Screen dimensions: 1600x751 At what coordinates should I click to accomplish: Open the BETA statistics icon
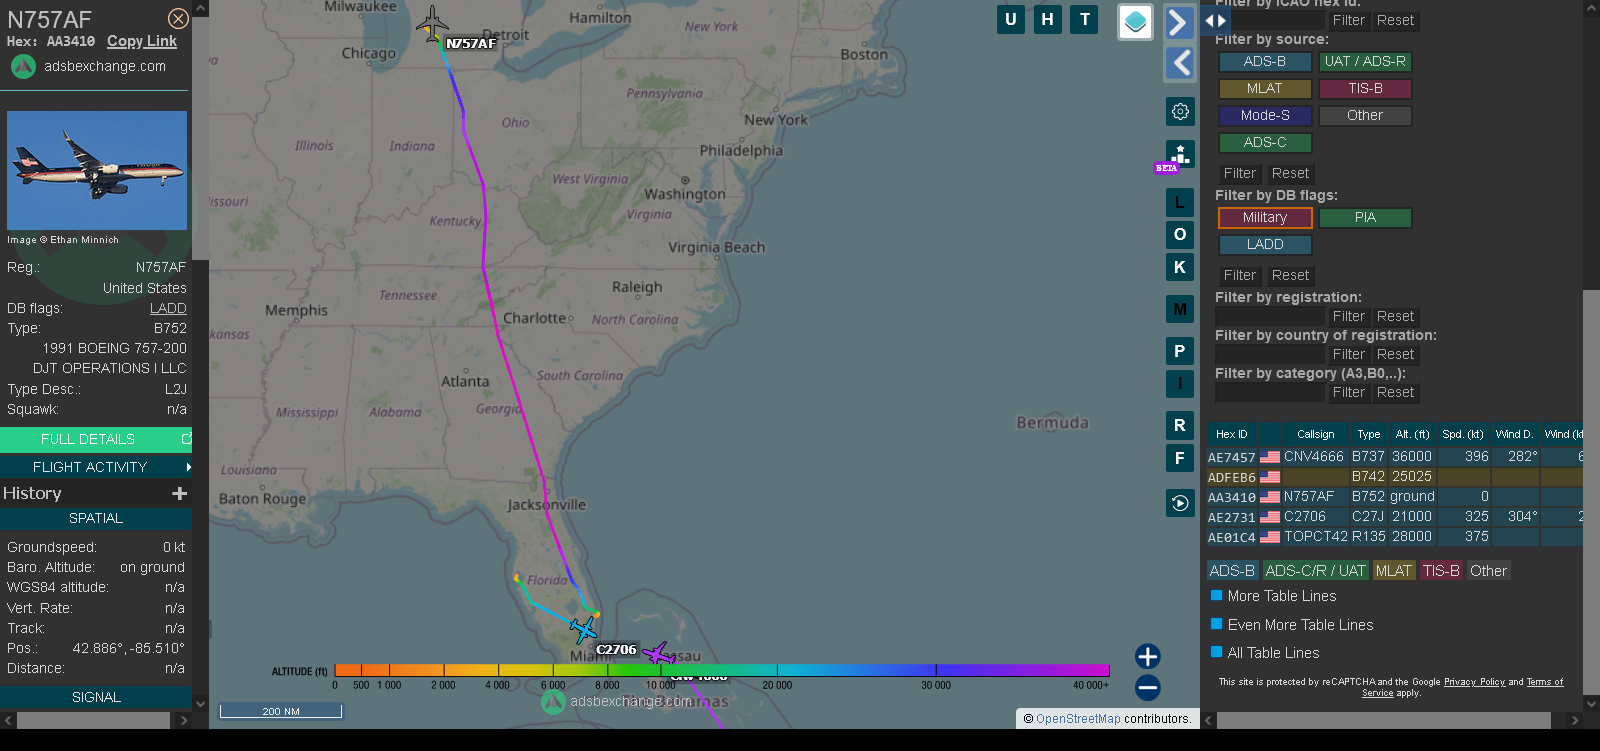coord(1180,156)
